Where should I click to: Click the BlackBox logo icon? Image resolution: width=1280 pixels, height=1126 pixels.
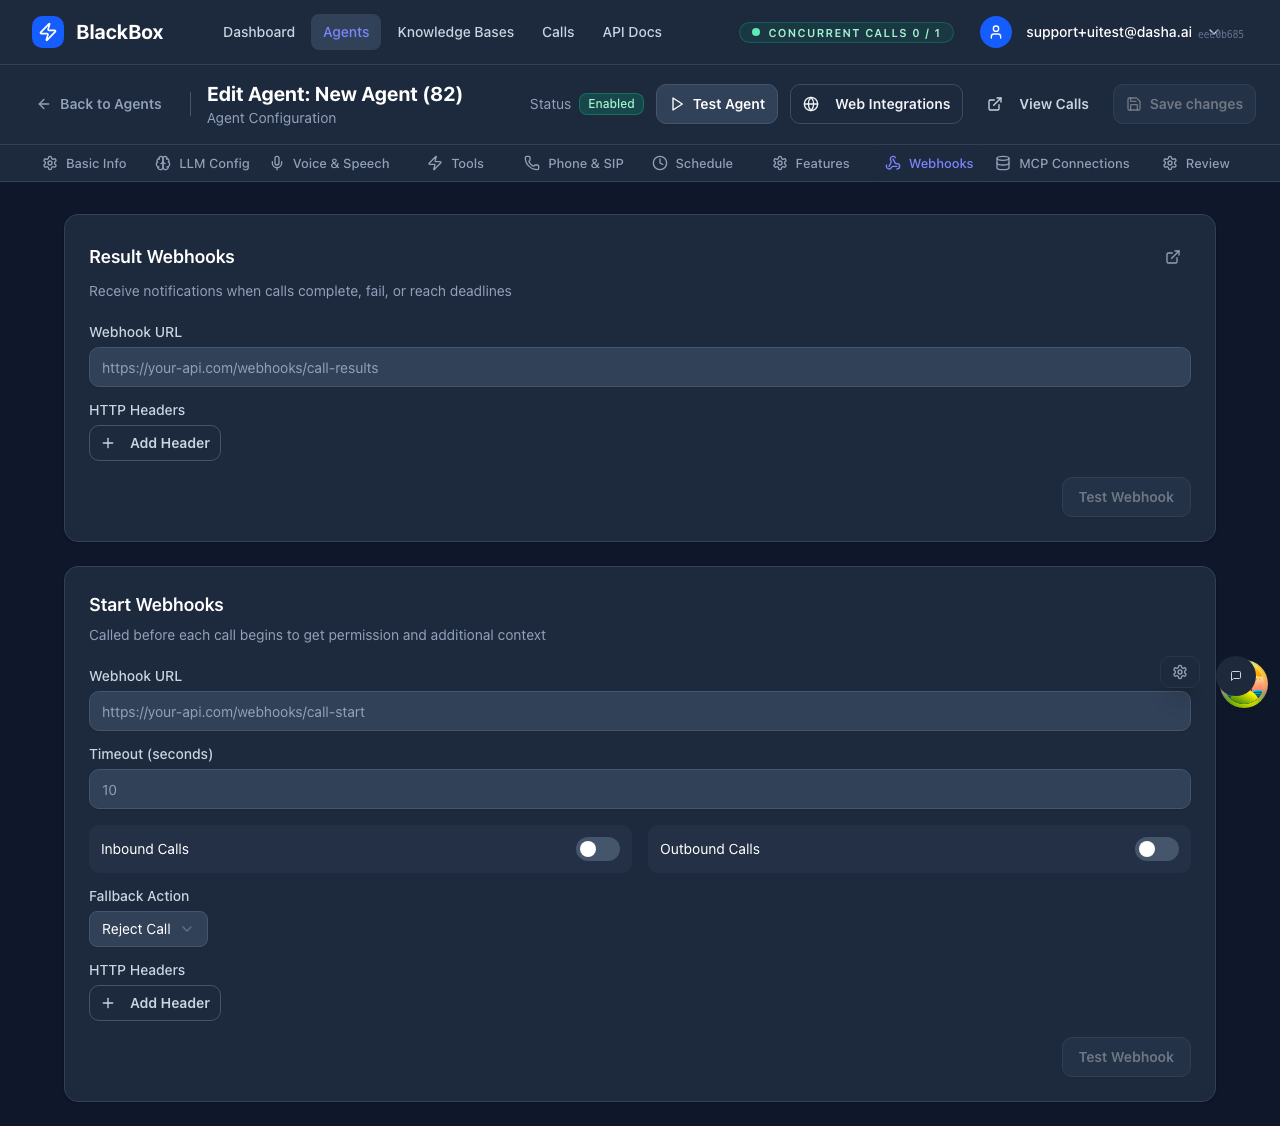point(48,32)
